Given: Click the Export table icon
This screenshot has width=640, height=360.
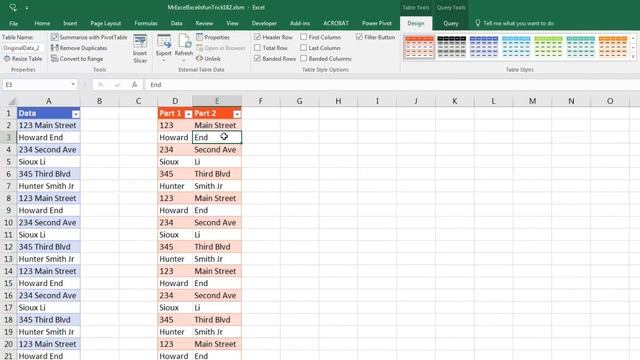Looking at the screenshot, I should [164, 42].
